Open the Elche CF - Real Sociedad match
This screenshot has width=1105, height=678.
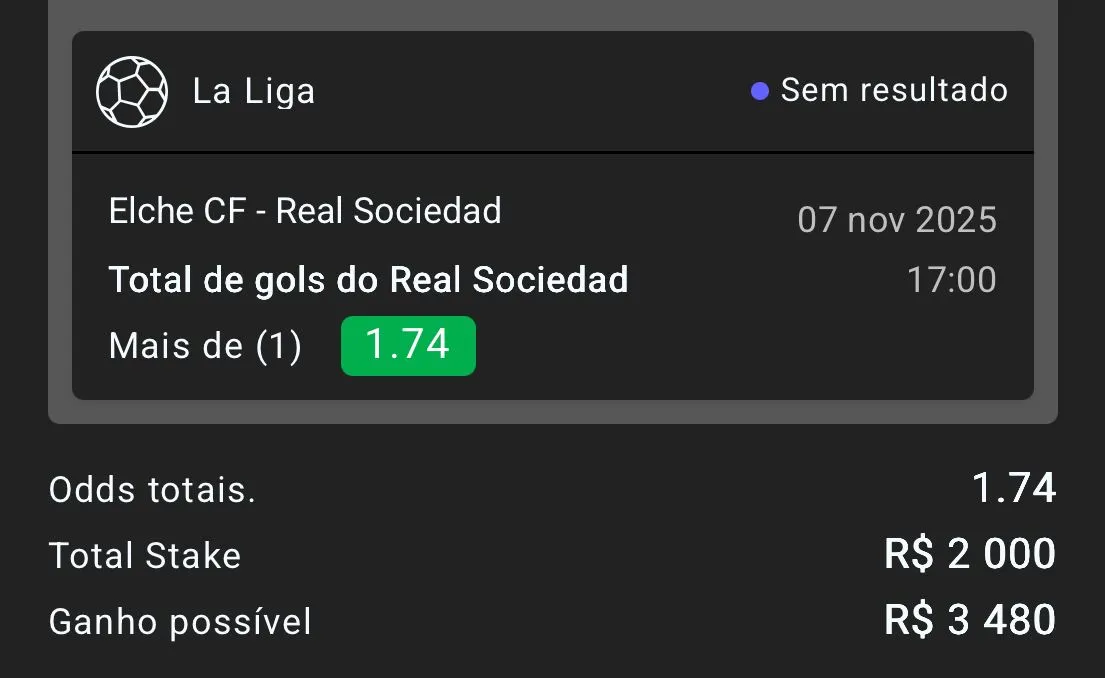[305, 211]
